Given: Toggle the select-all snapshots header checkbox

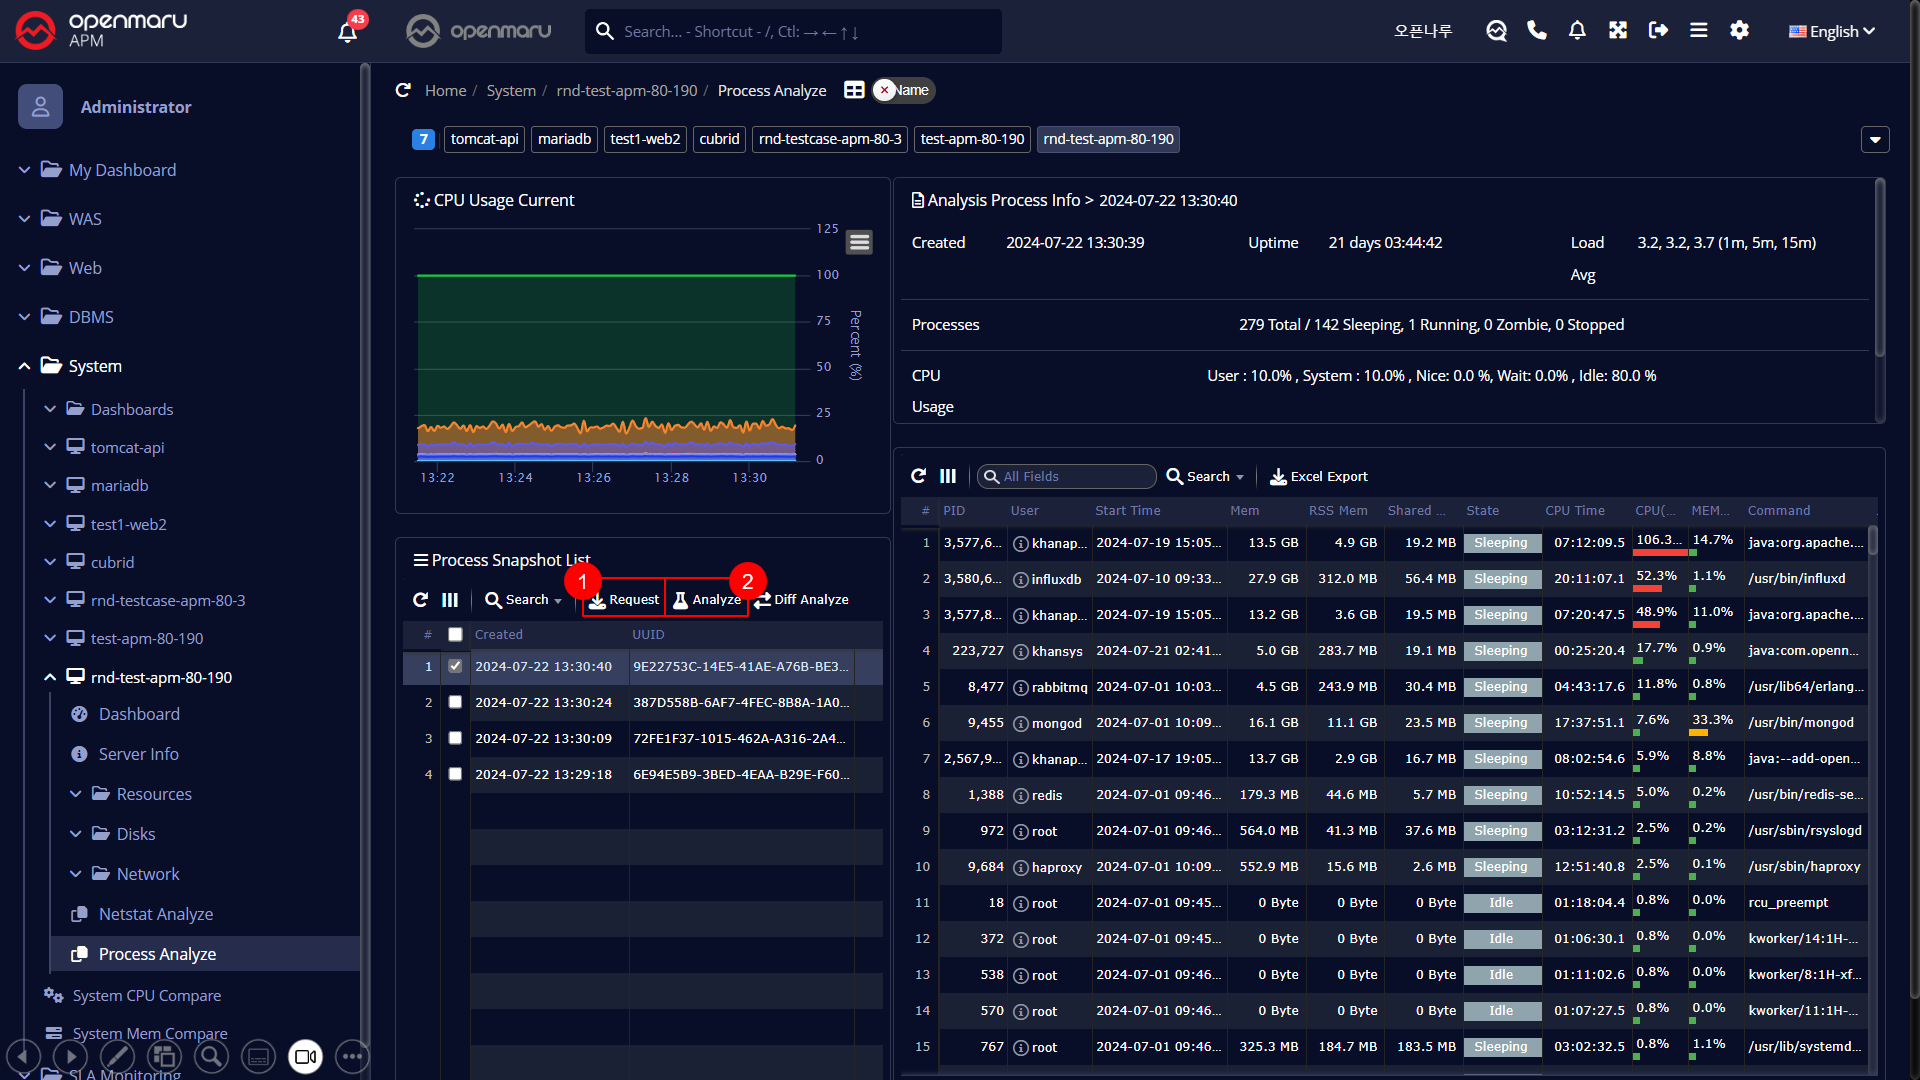Looking at the screenshot, I should (x=455, y=635).
